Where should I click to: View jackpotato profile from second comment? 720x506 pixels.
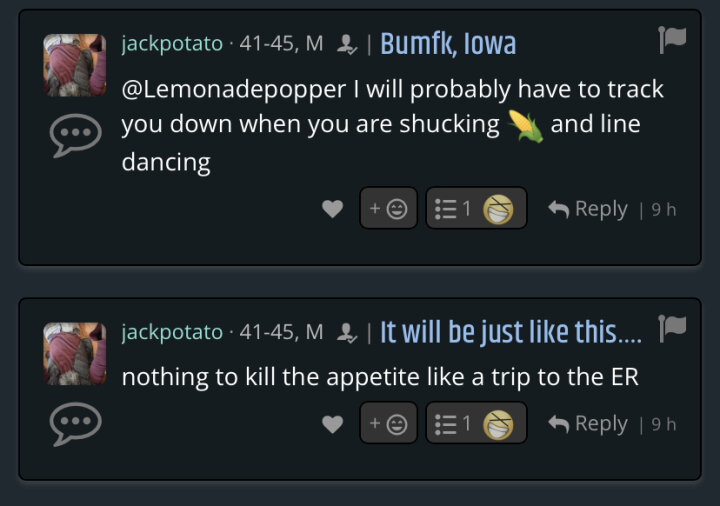172,333
